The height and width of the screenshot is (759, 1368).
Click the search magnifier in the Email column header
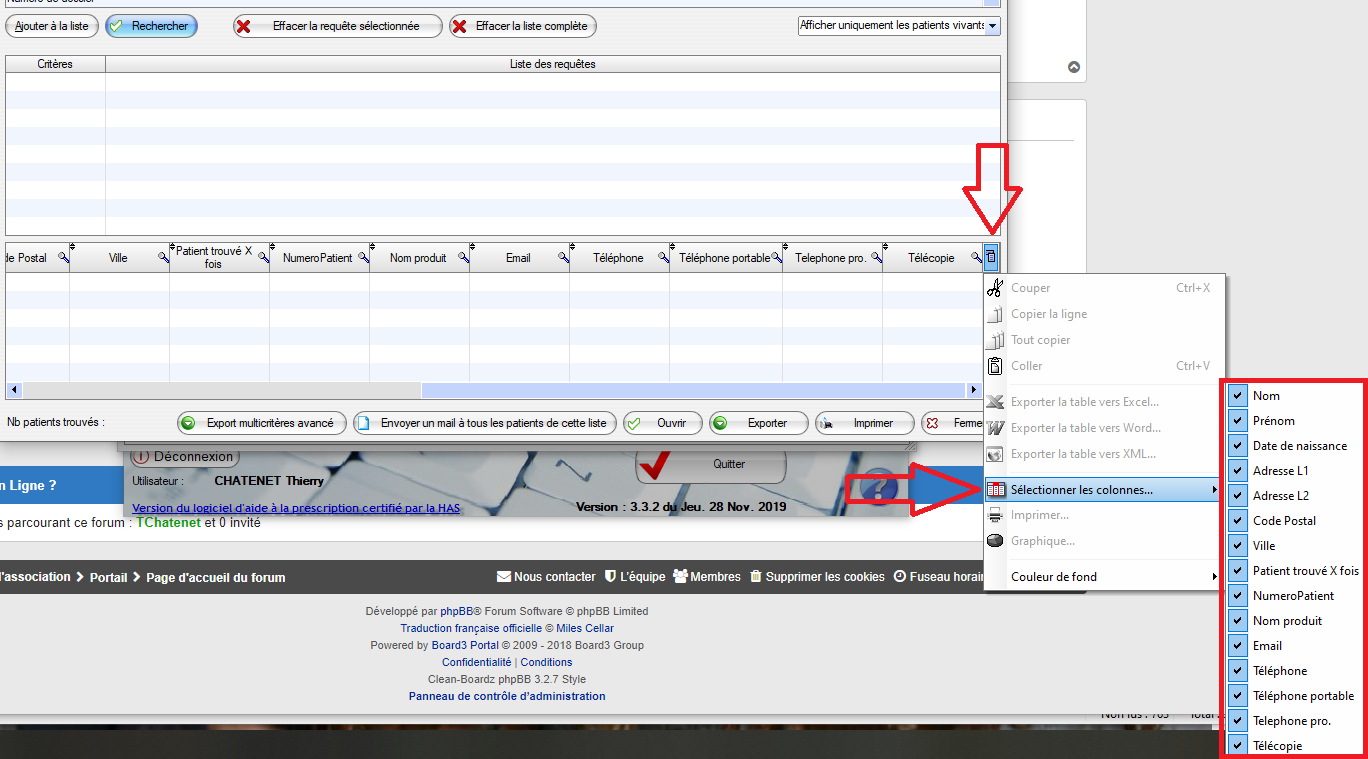tap(563, 258)
